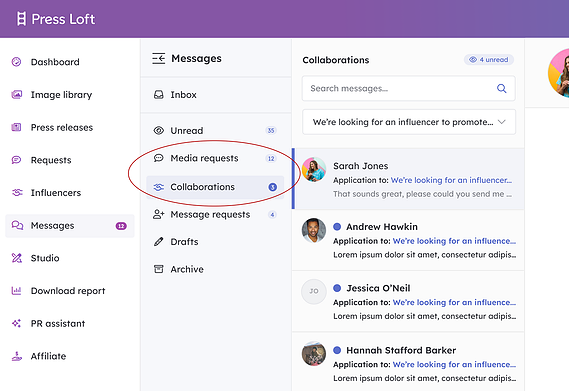Click the Unread count badge 35
Viewport: 569px width, 391px height.
271,130
